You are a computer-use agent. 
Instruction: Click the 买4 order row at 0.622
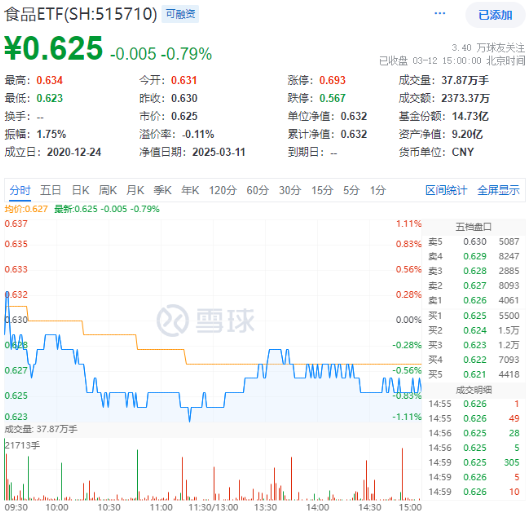(473, 360)
